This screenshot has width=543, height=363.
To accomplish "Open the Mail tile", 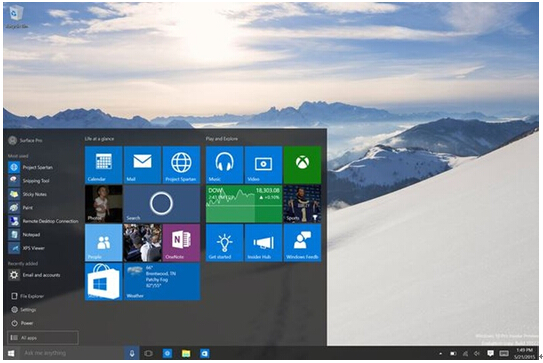I will [x=142, y=165].
